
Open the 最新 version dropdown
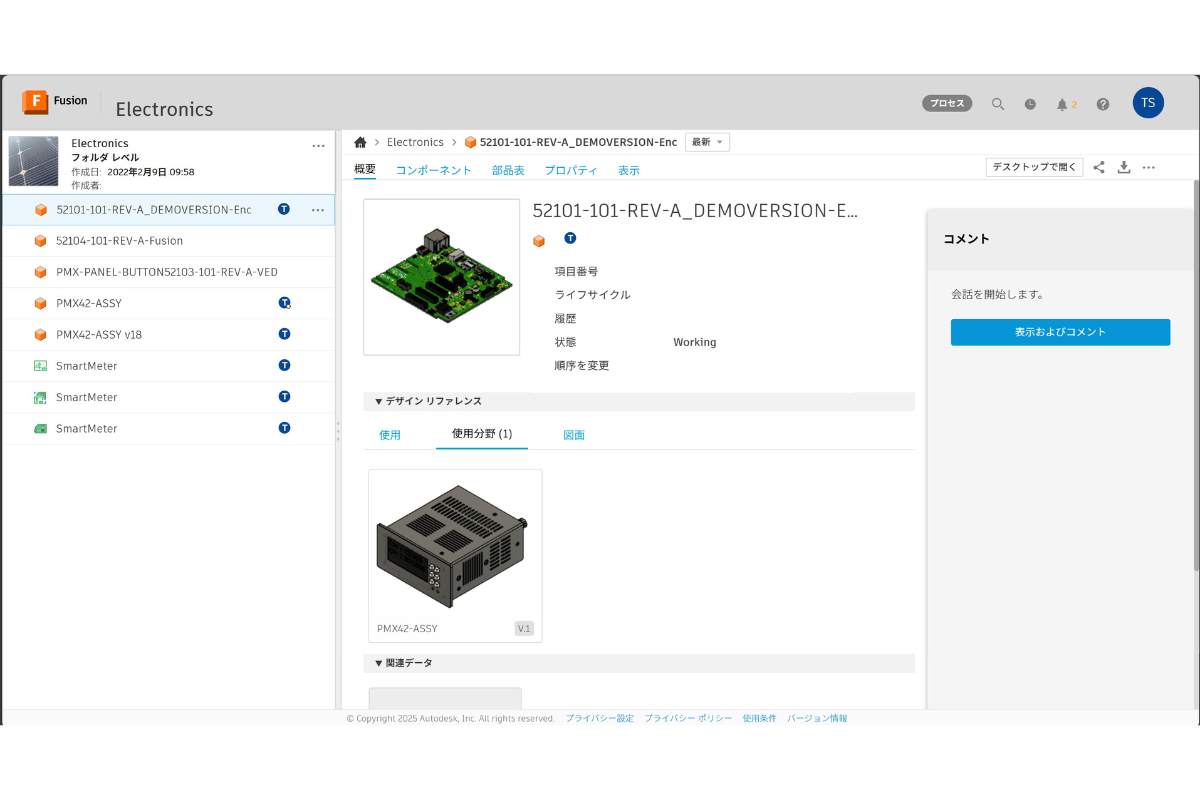706,142
